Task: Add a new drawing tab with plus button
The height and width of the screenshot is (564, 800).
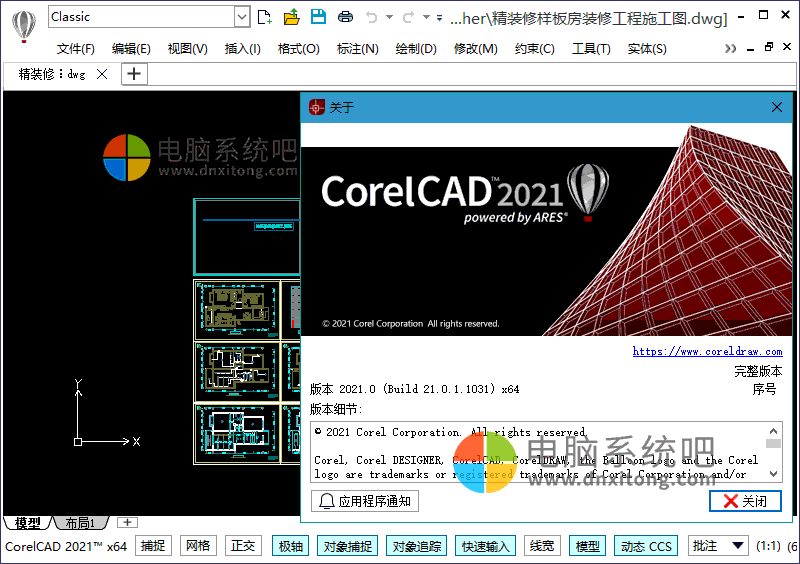Action: tap(134, 74)
